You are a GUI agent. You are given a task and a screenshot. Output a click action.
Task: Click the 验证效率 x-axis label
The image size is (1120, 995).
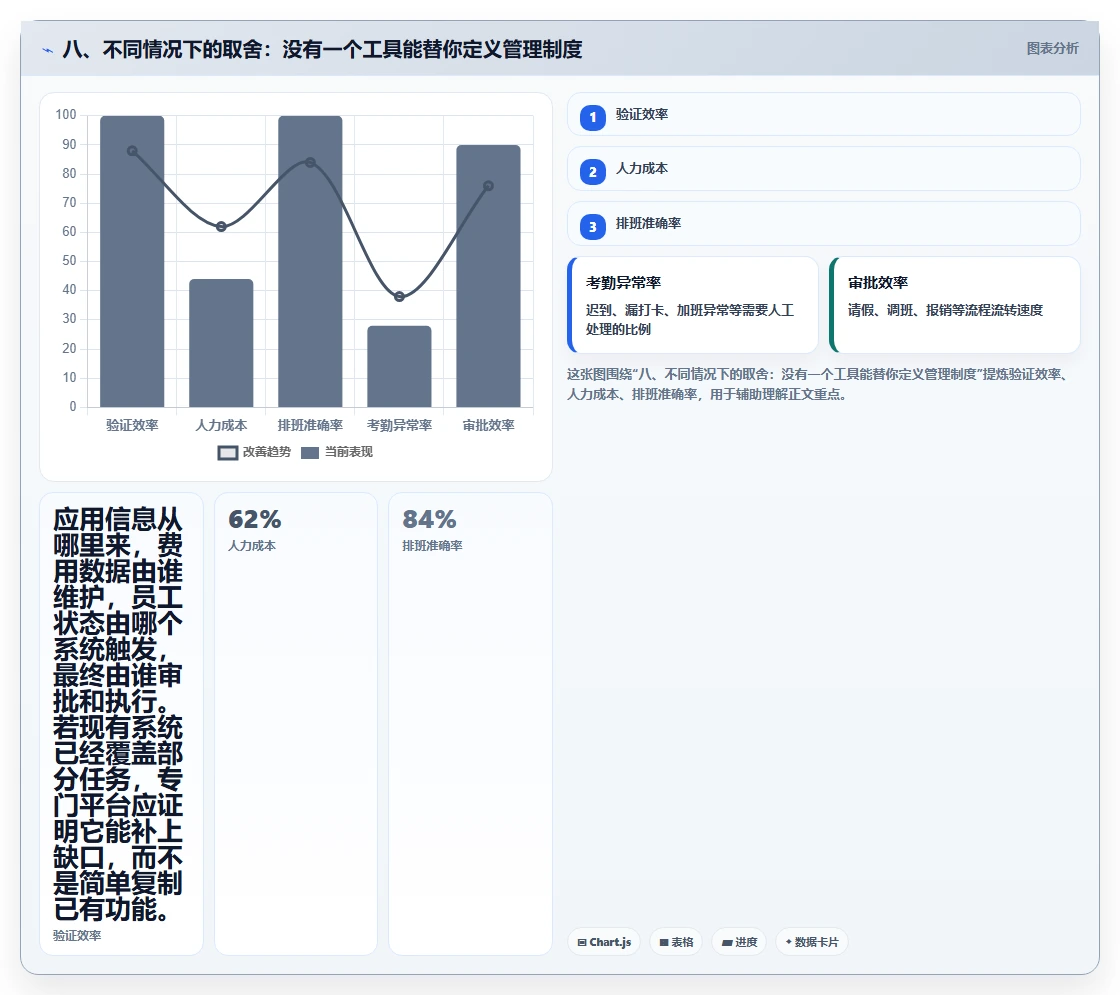tap(132, 426)
